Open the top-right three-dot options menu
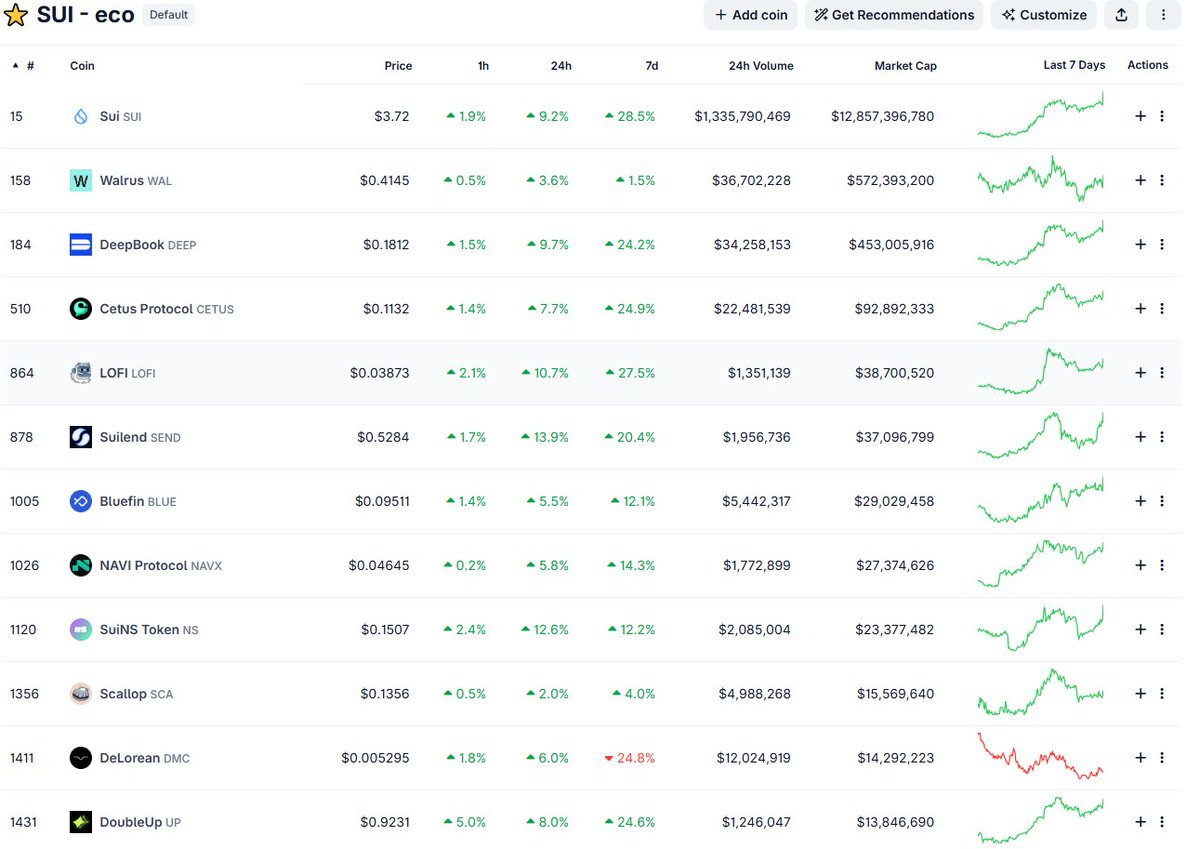 1163,15
